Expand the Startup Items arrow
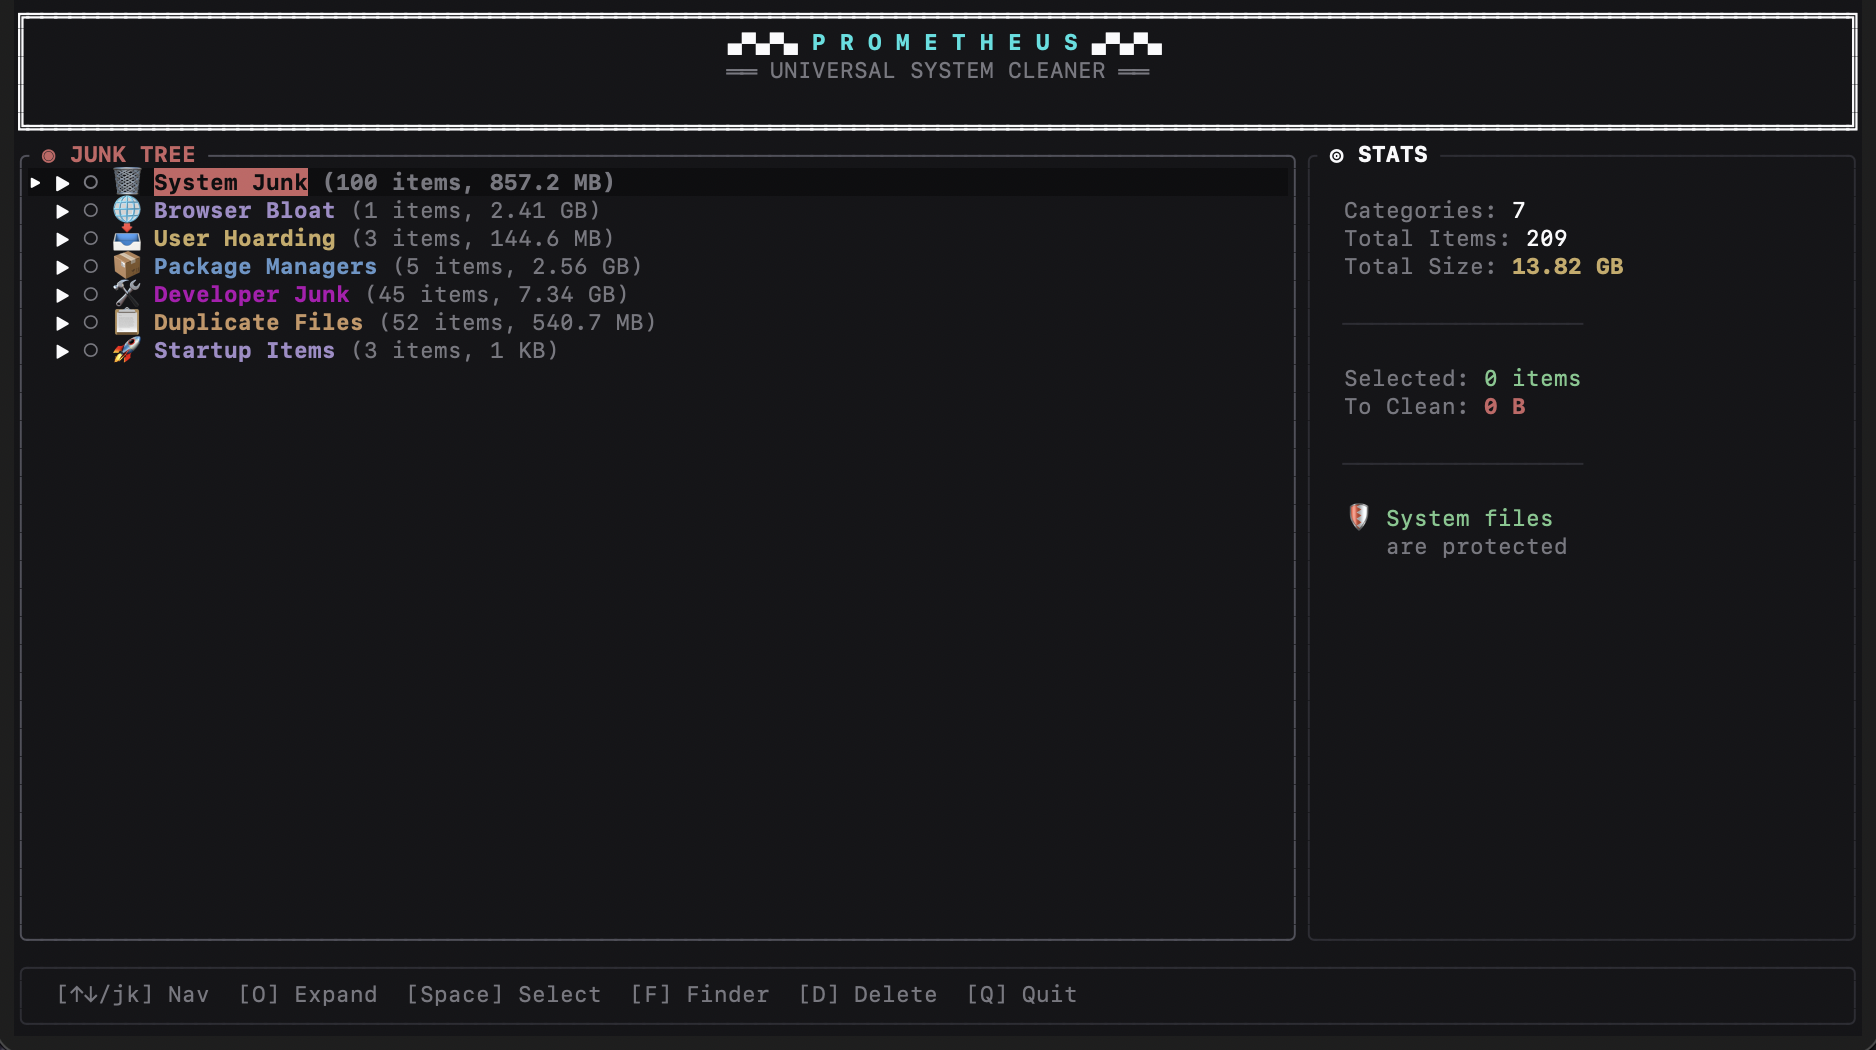This screenshot has height=1050, width=1876. (x=62, y=350)
